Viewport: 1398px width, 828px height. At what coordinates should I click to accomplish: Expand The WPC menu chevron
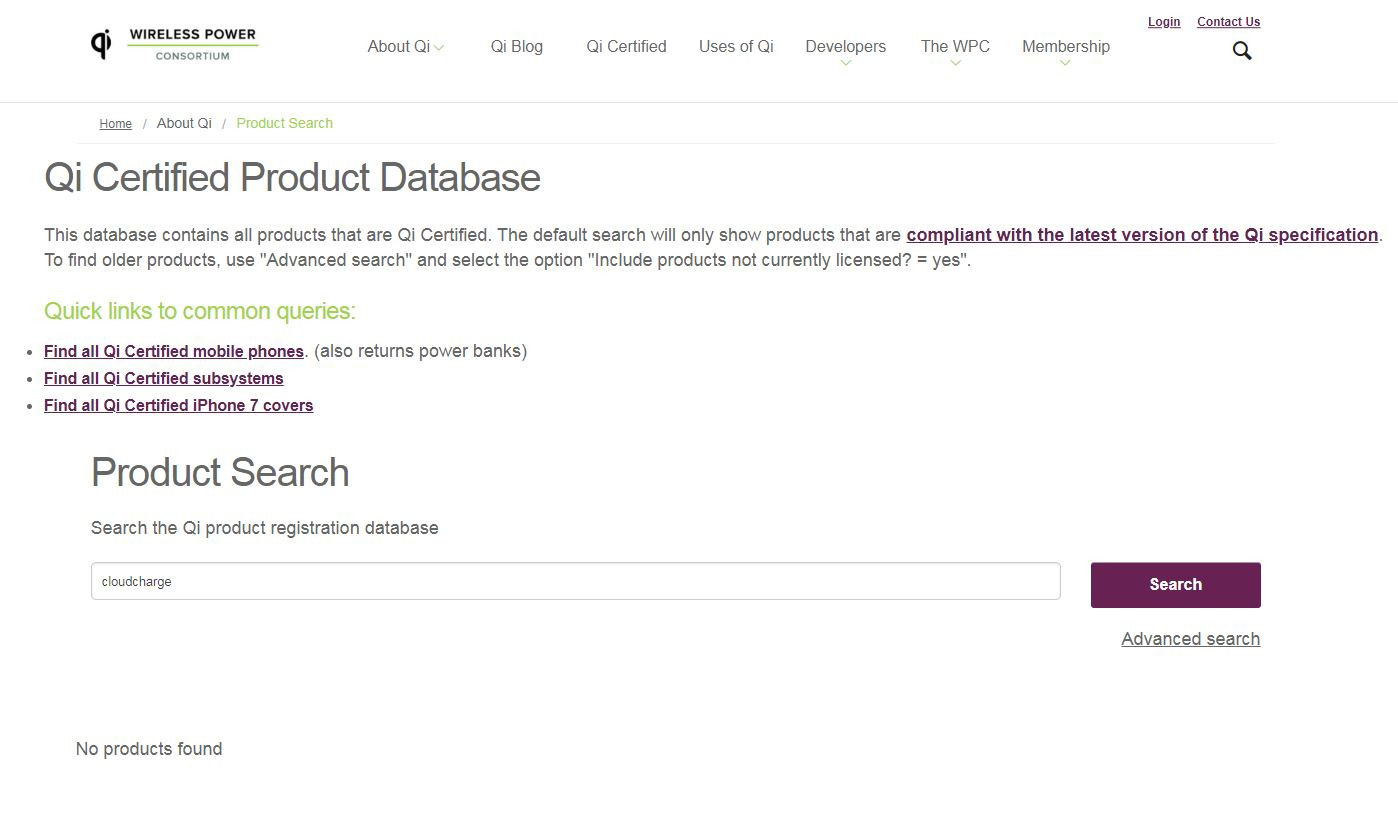(x=955, y=63)
